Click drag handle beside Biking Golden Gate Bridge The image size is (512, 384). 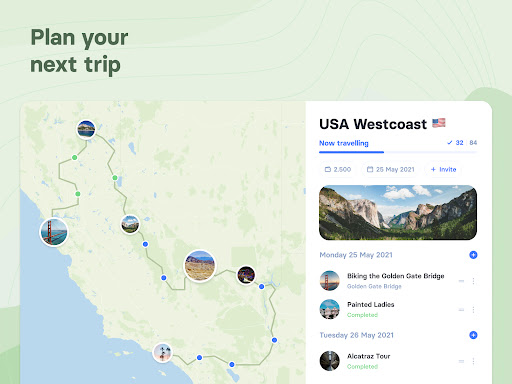tap(461, 281)
